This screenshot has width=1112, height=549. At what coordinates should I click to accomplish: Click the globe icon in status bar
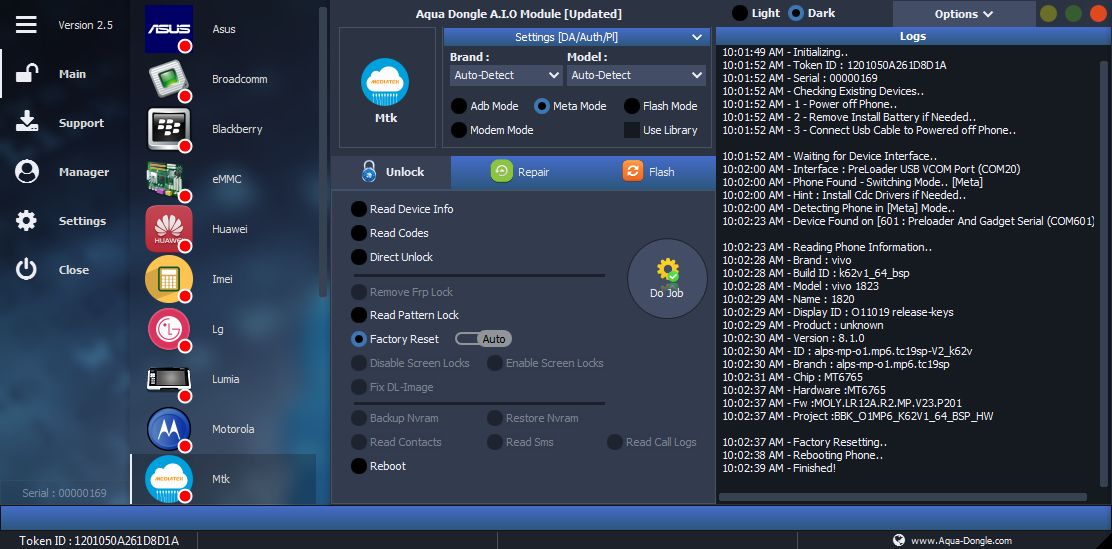899,540
